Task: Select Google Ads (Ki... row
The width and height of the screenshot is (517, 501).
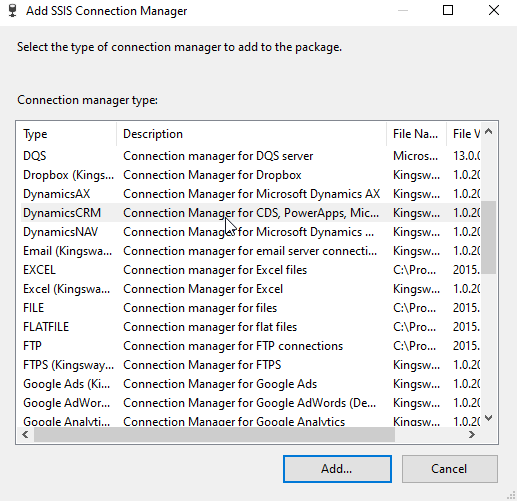Action: pos(250,384)
